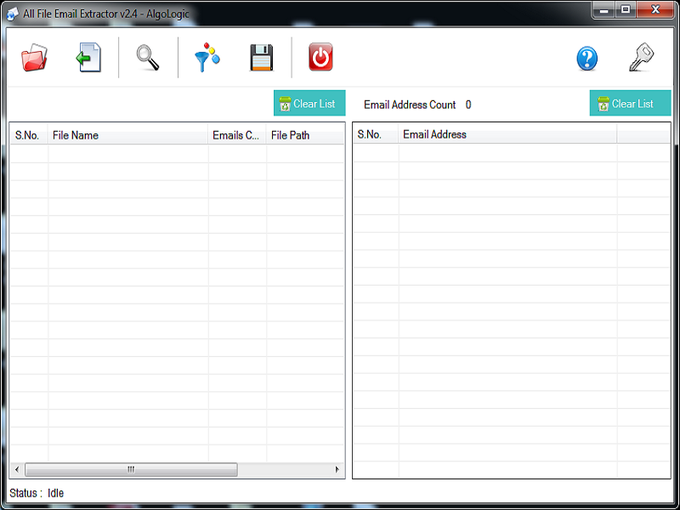
Task: Click the Emails C... column header
Action: click(x=237, y=135)
